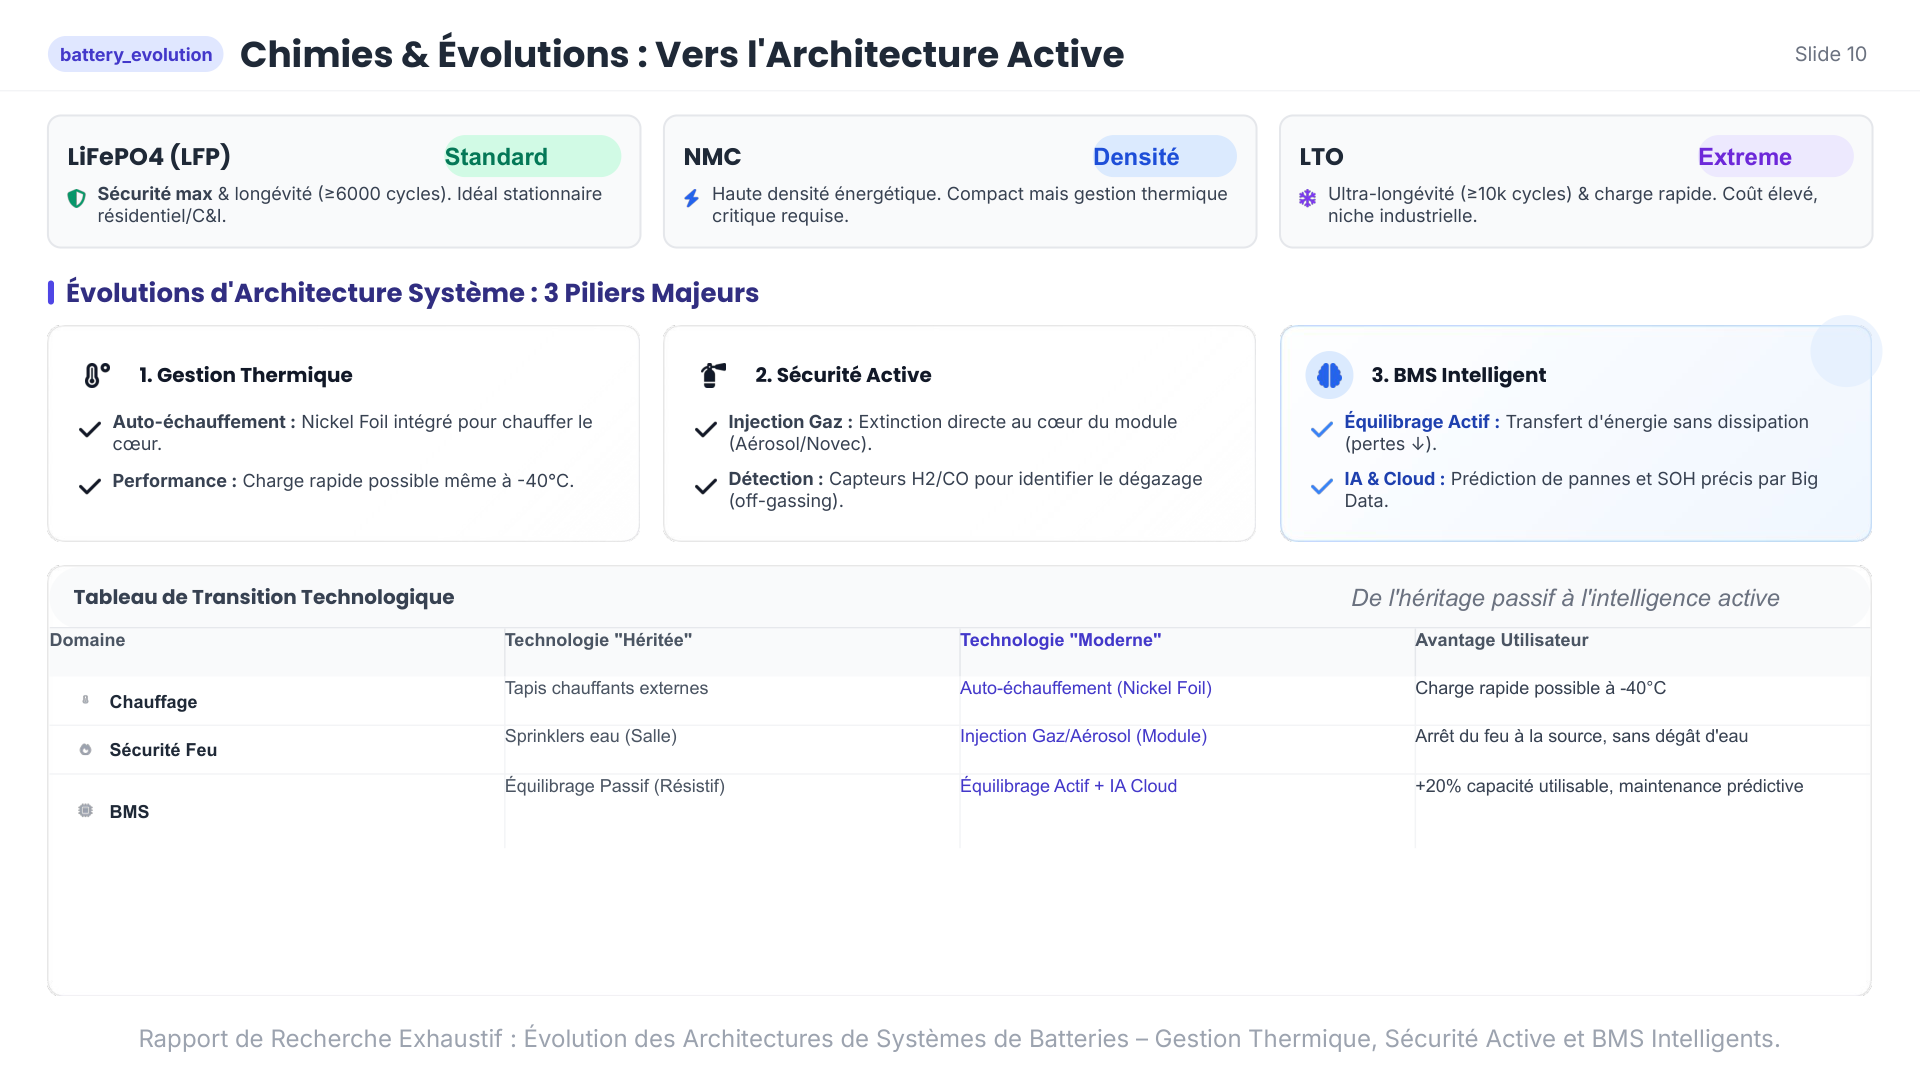Click the Slide 10 page indicator
This screenshot has height=1080, width=1920.
1830,55
